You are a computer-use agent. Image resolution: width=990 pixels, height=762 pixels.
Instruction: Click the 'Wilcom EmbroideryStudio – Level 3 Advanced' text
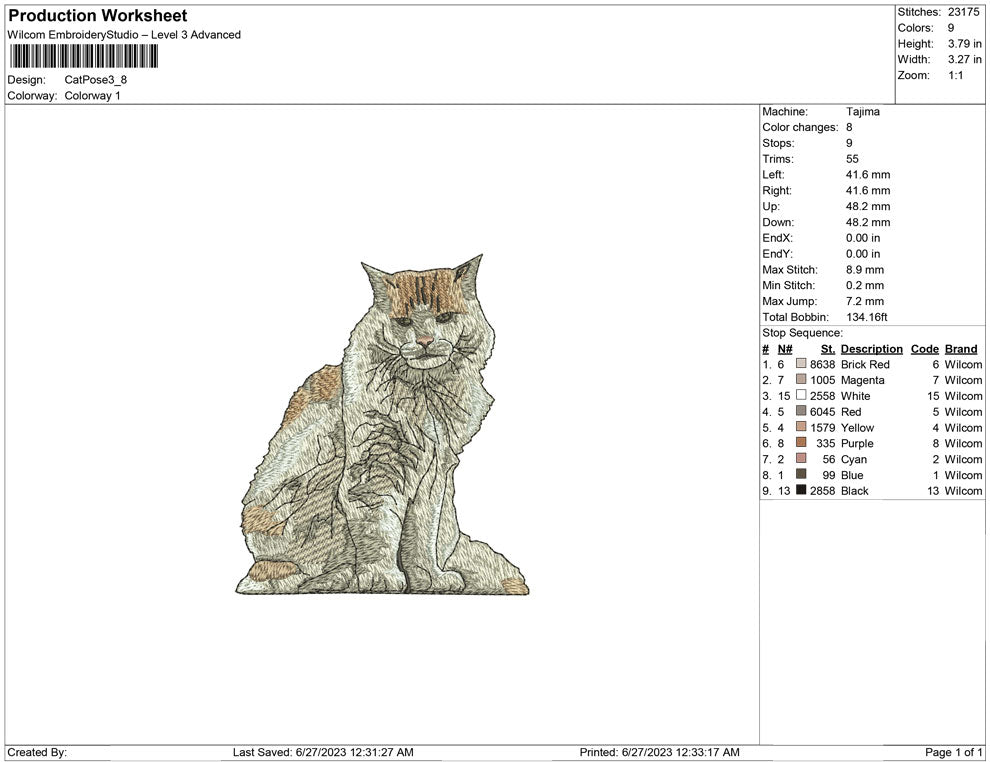pos(124,35)
